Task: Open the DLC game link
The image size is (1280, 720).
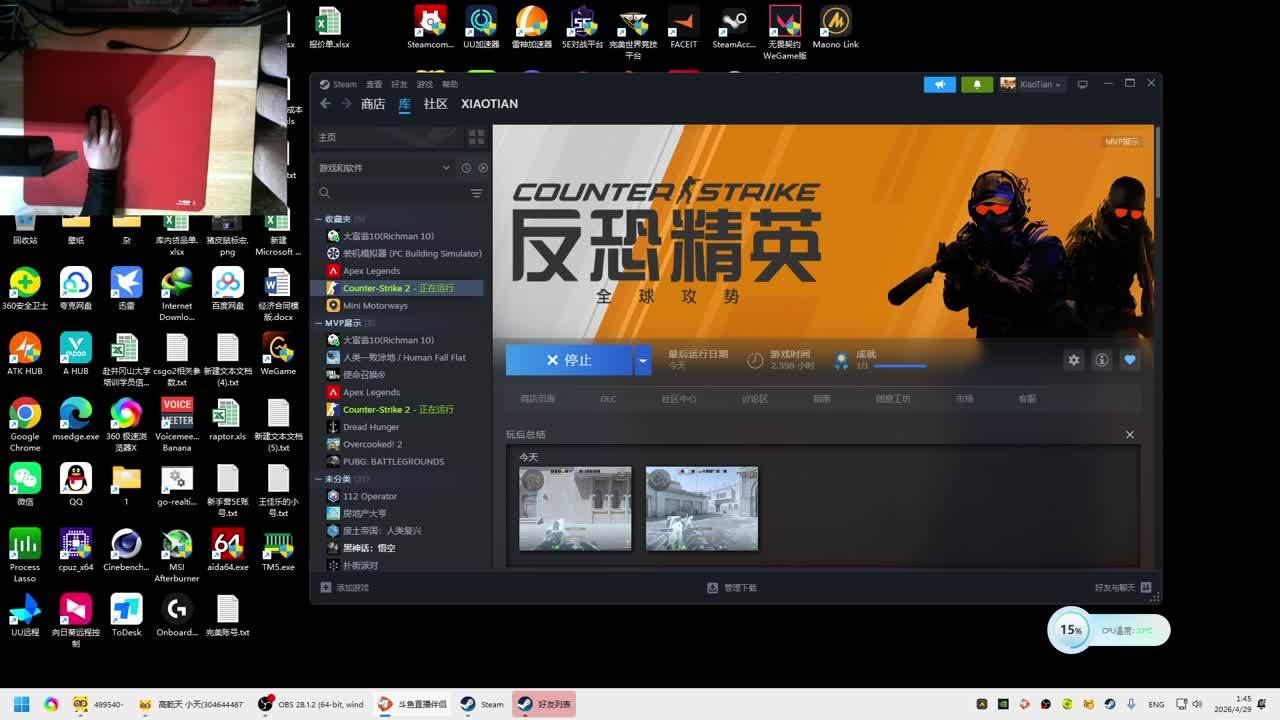Action: point(608,399)
